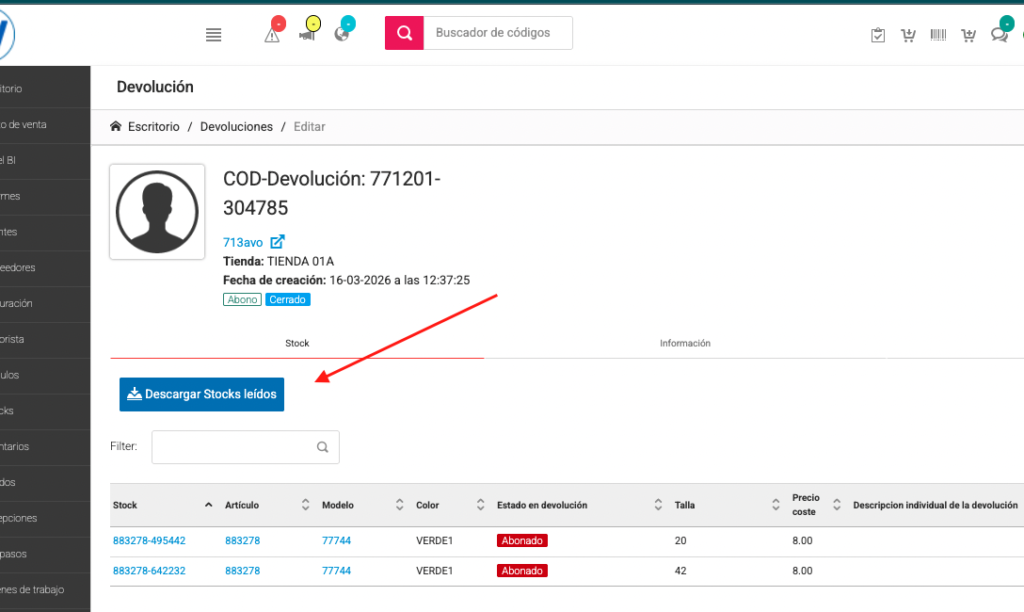Click the barcode scanner icon
This screenshot has width=1024, height=612.
pyautogui.click(x=938, y=36)
